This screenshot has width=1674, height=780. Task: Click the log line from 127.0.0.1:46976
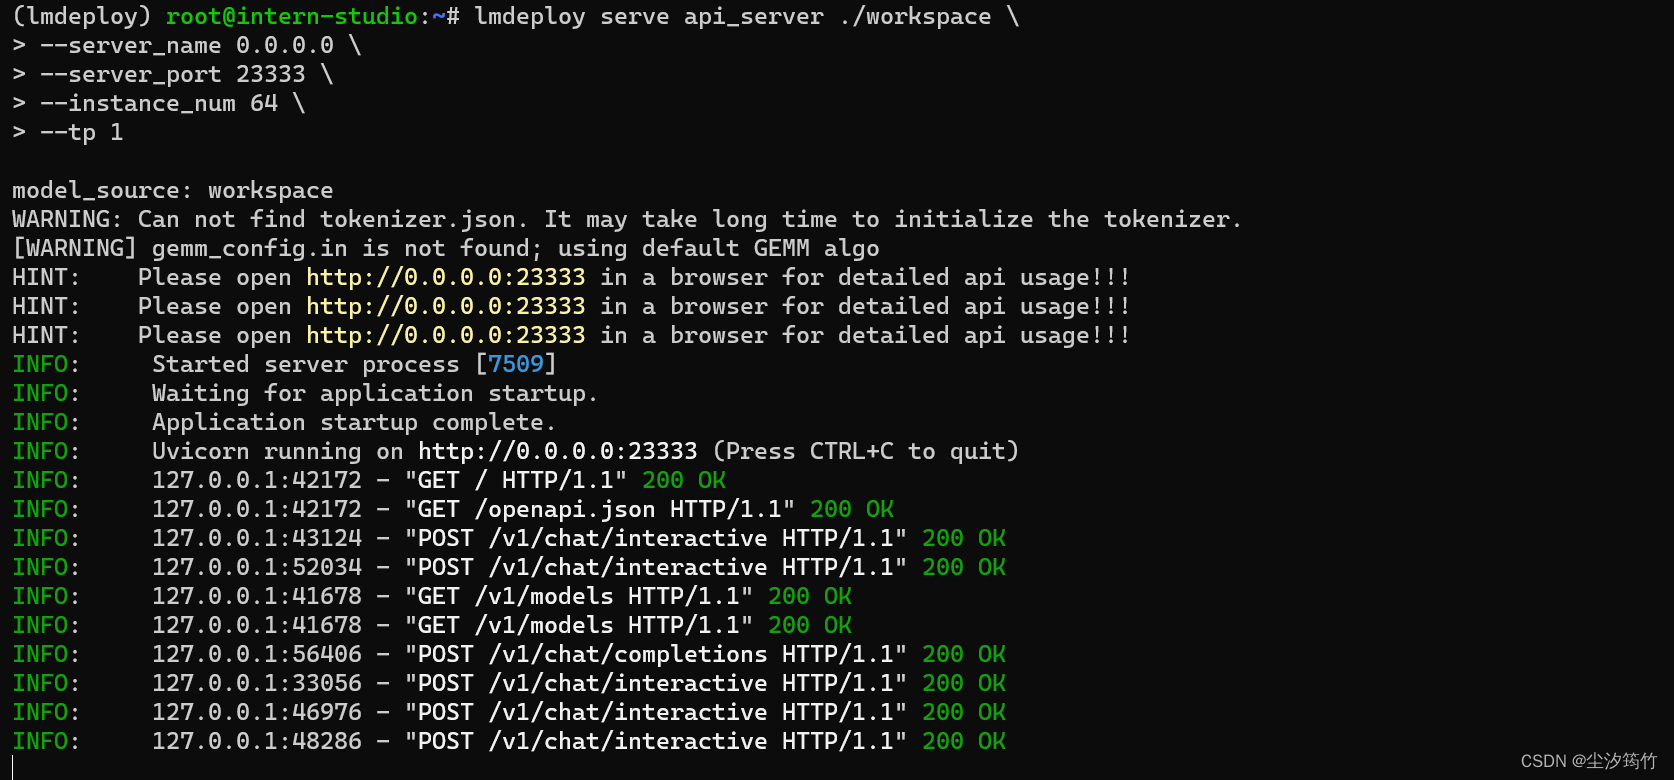(509, 712)
